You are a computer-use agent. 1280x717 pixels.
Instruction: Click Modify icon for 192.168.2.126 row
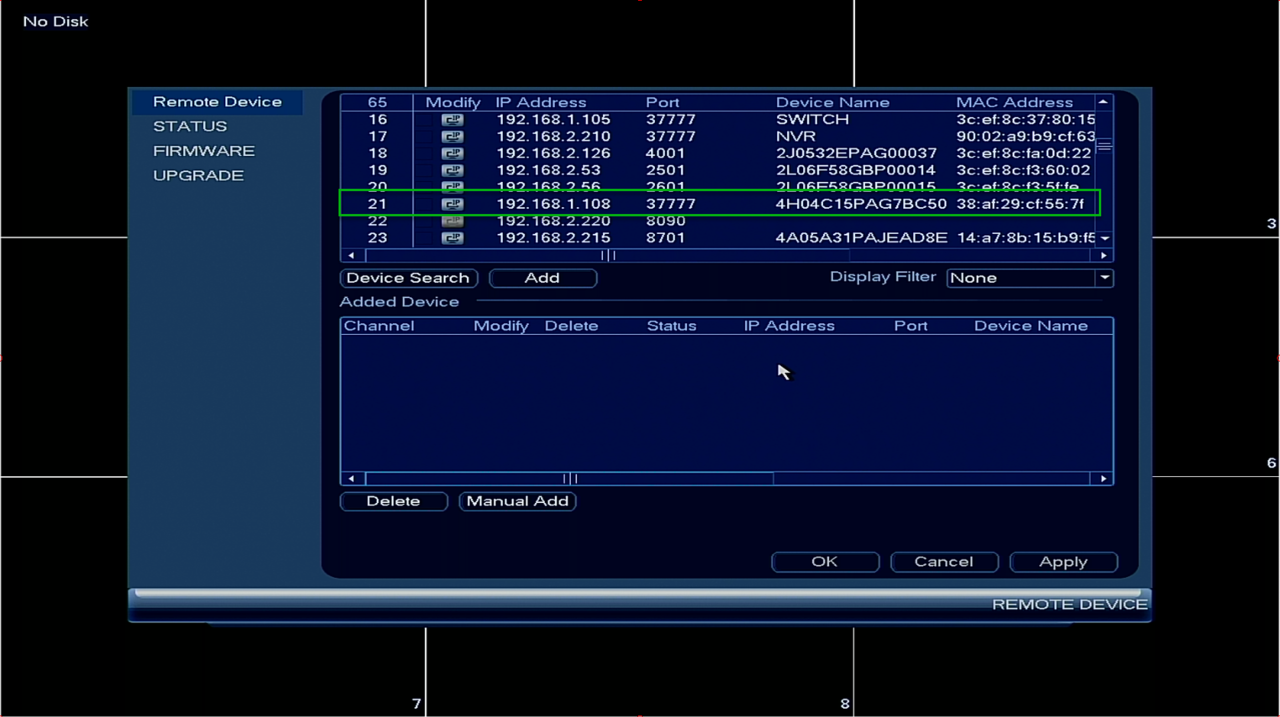point(453,154)
